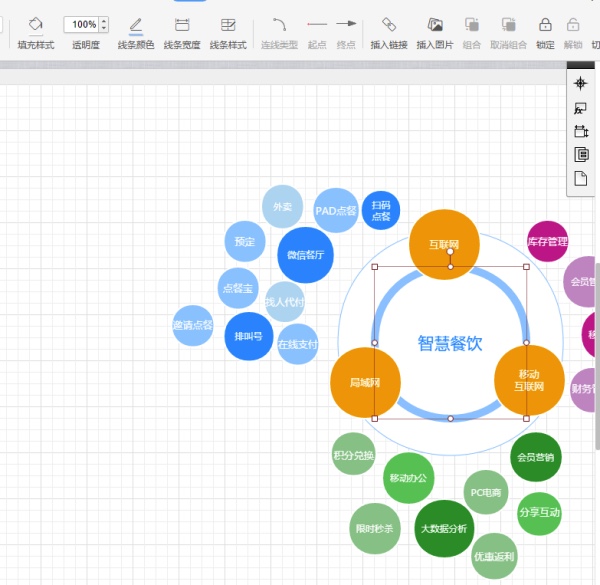Click the unlock (解锁) icon in the toolbar

point(573,24)
